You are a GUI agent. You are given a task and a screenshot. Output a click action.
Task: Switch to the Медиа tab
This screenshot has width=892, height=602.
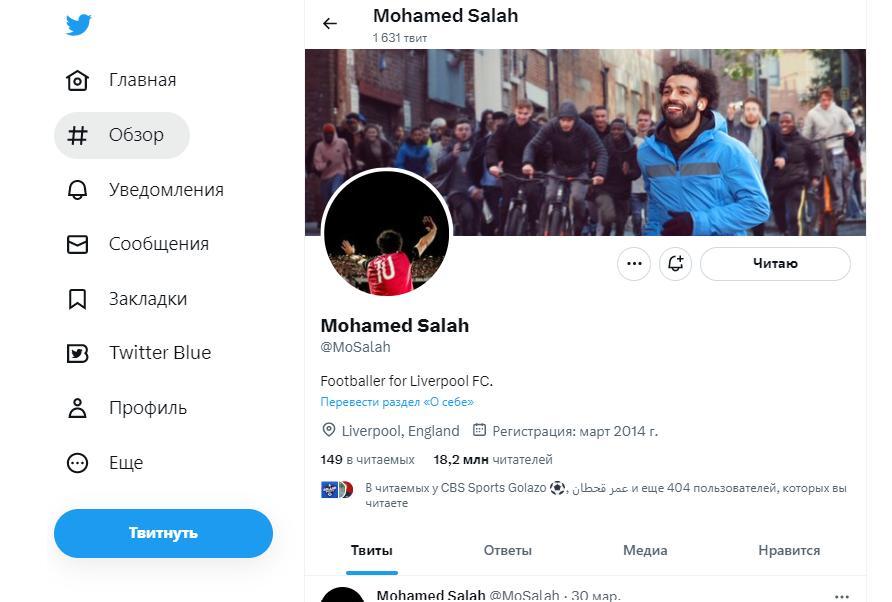645,550
